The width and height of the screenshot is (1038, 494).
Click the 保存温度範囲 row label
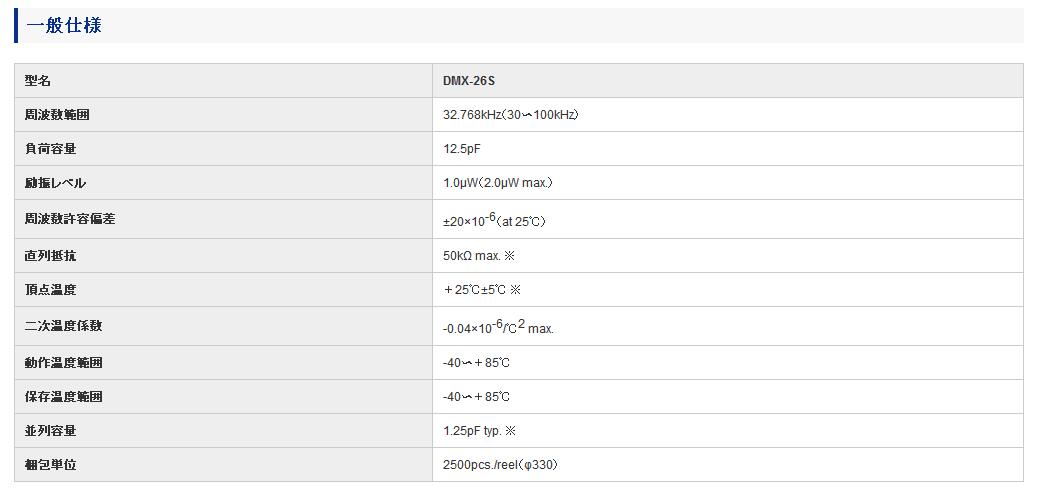[64, 397]
